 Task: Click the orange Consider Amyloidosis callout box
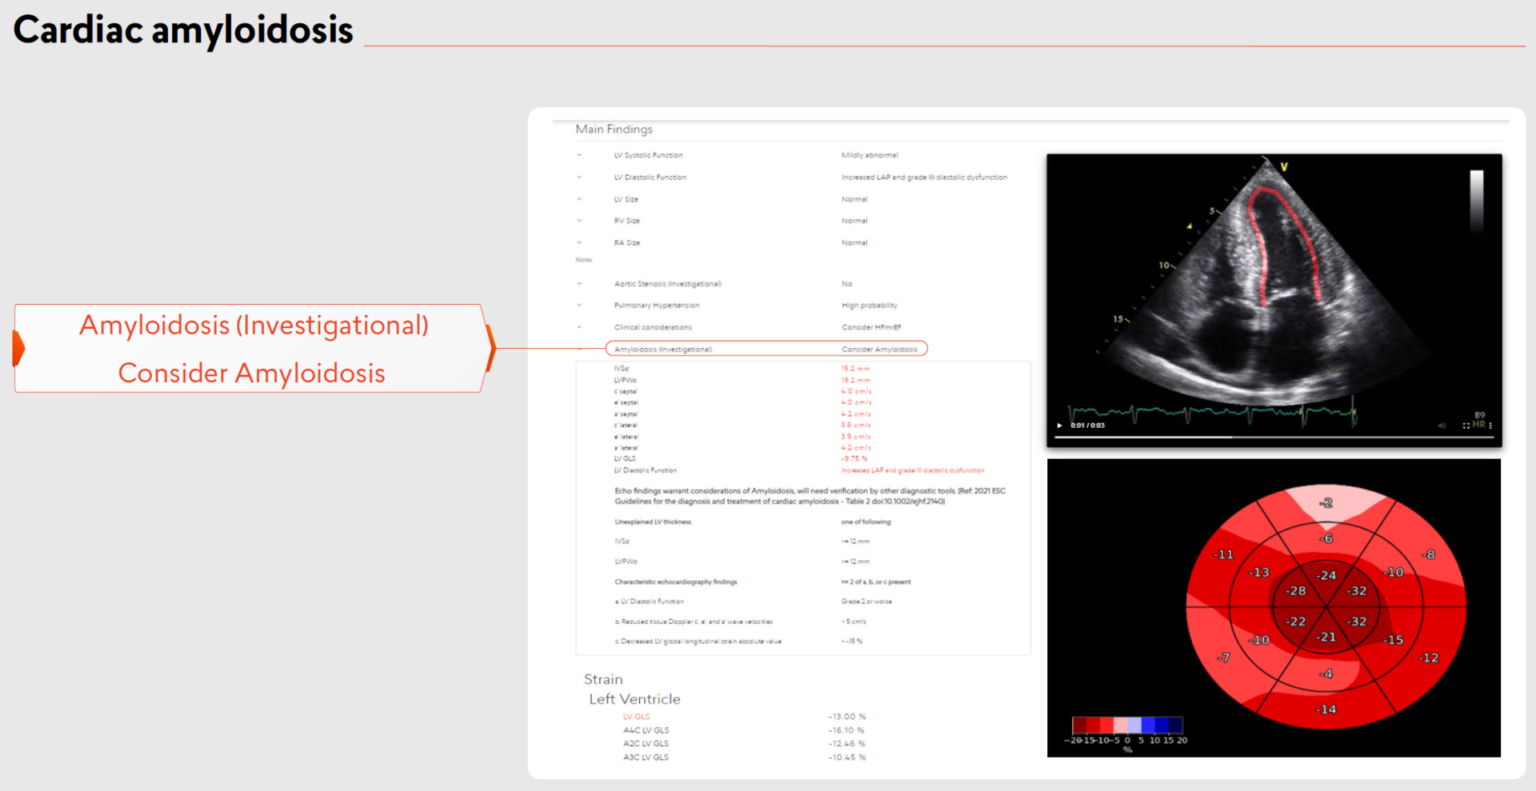pyautogui.click(x=253, y=349)
